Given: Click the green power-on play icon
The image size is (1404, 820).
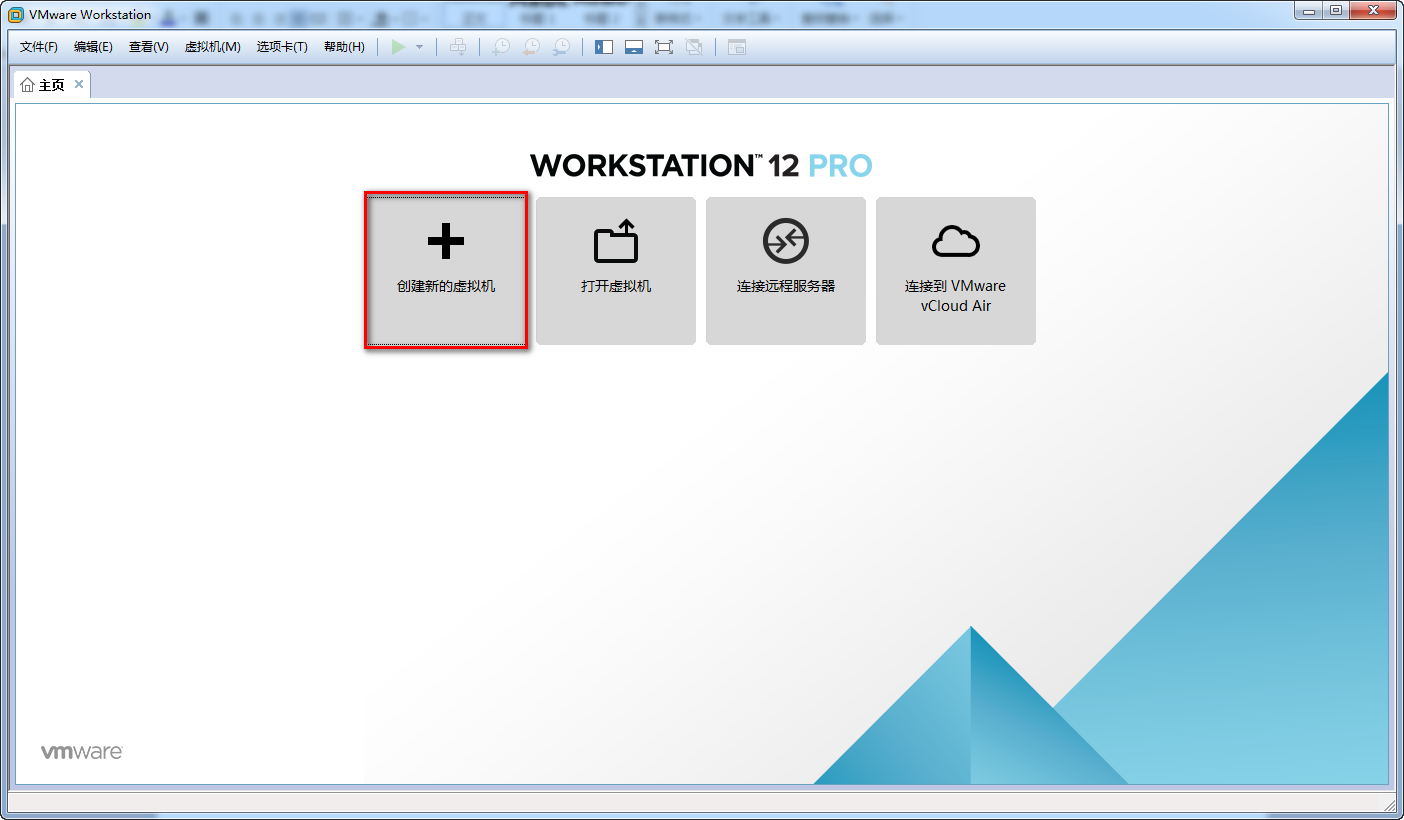Looking at the screenshot, I should (398, 47).
